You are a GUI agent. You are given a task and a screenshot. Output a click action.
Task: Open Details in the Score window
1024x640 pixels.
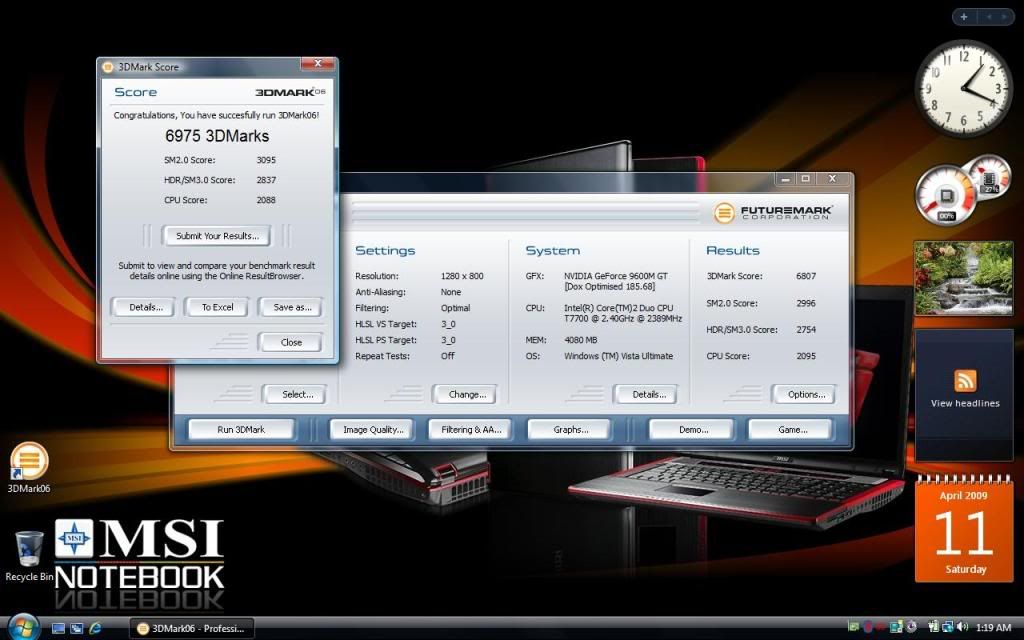146,307
